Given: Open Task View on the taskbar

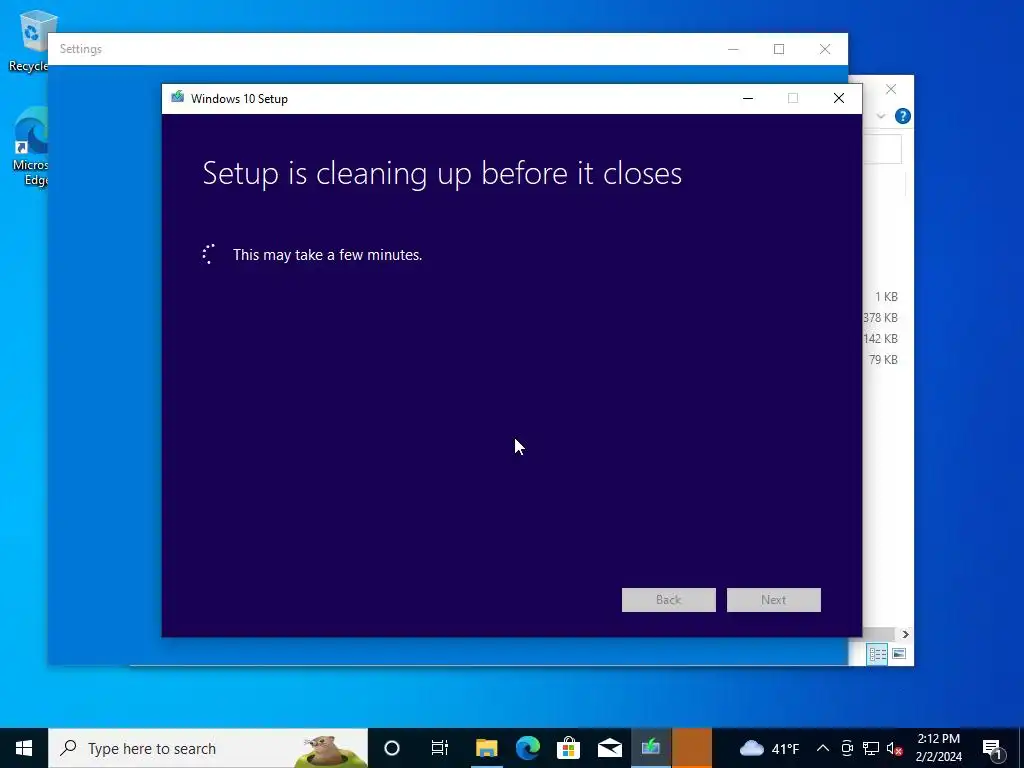Looking at the screenshot, I should click(x=440, y=748).
